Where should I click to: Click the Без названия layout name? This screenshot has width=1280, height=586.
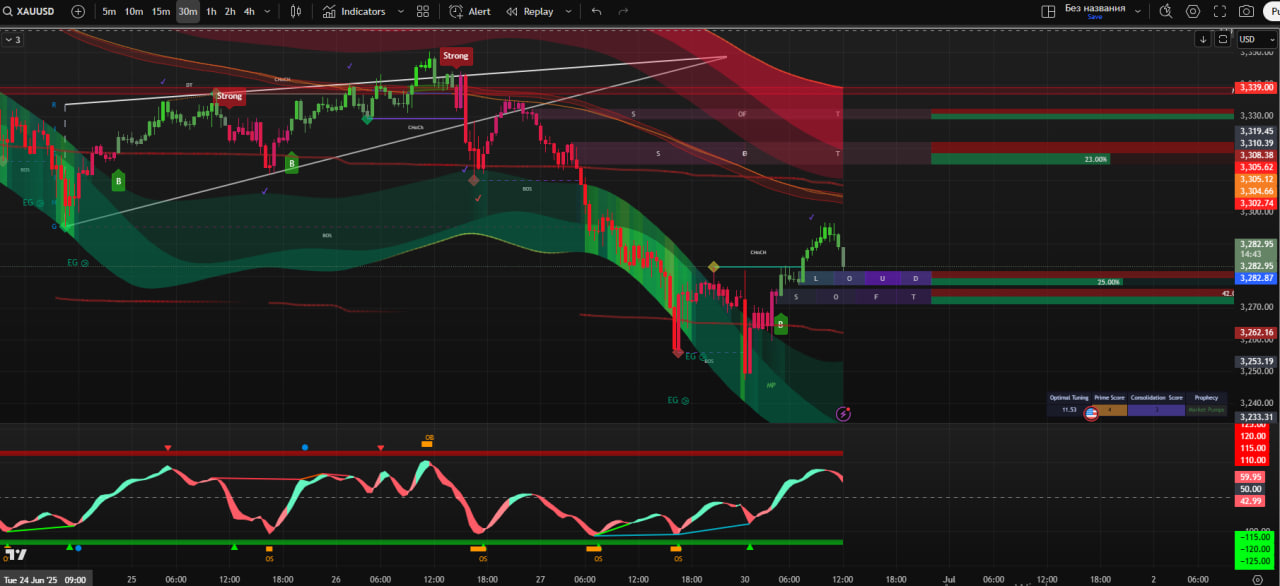click(x=1095, y=8)
